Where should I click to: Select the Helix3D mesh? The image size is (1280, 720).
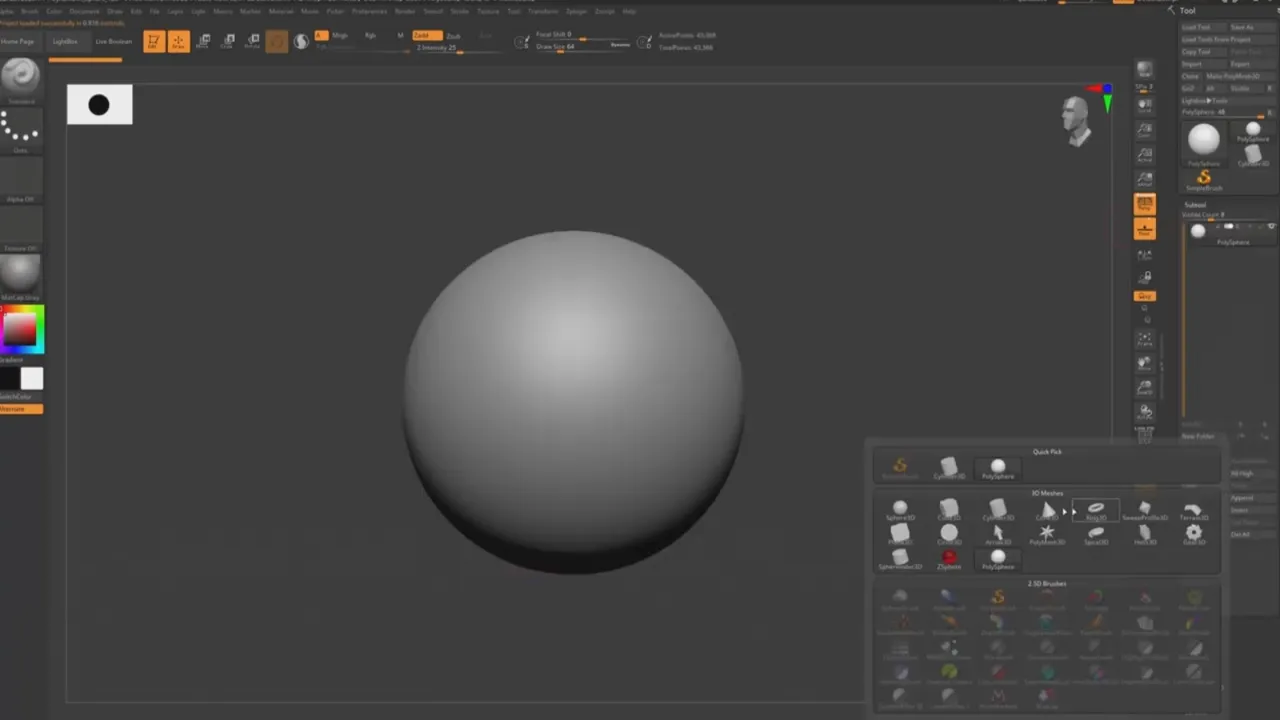[1145, 535]
